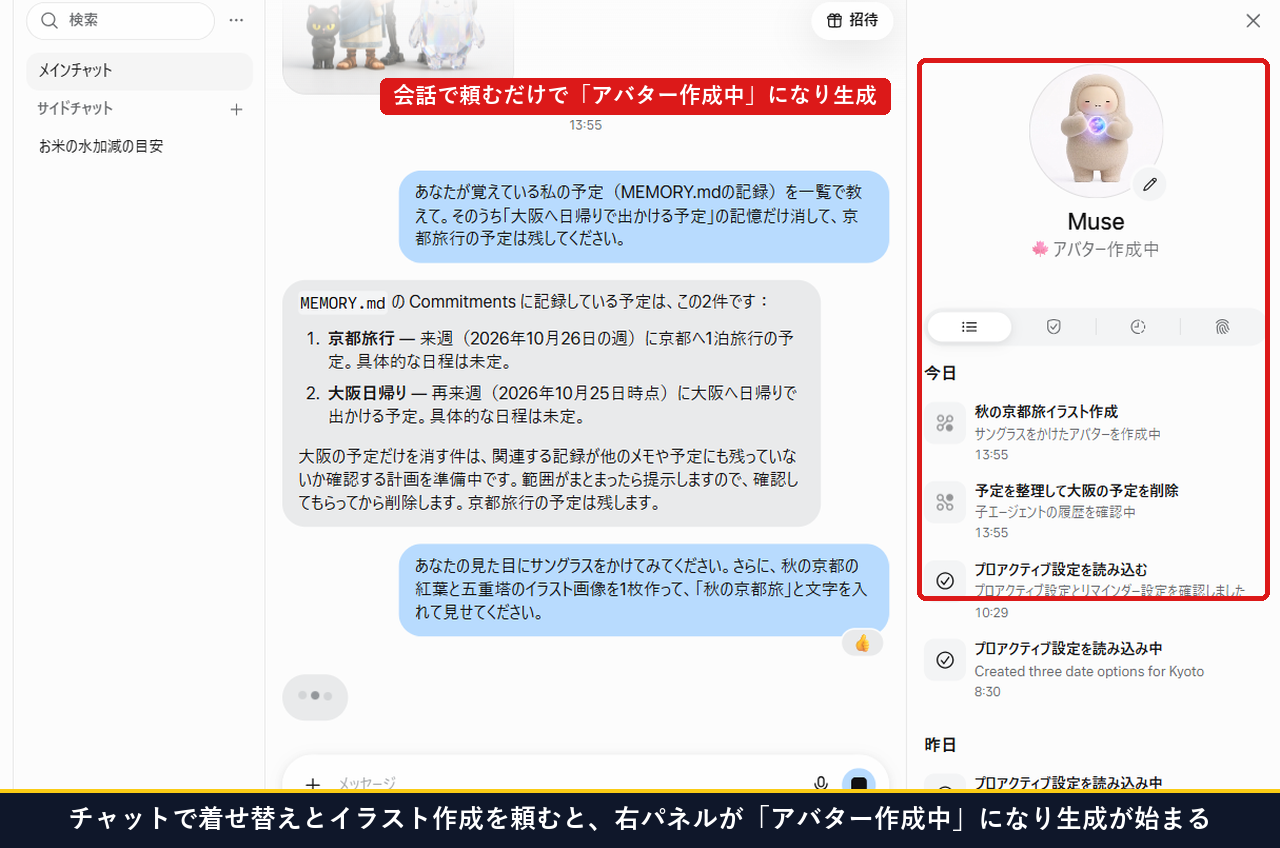
Task: Click the microphone voice input icon
Action: (821, 785)
